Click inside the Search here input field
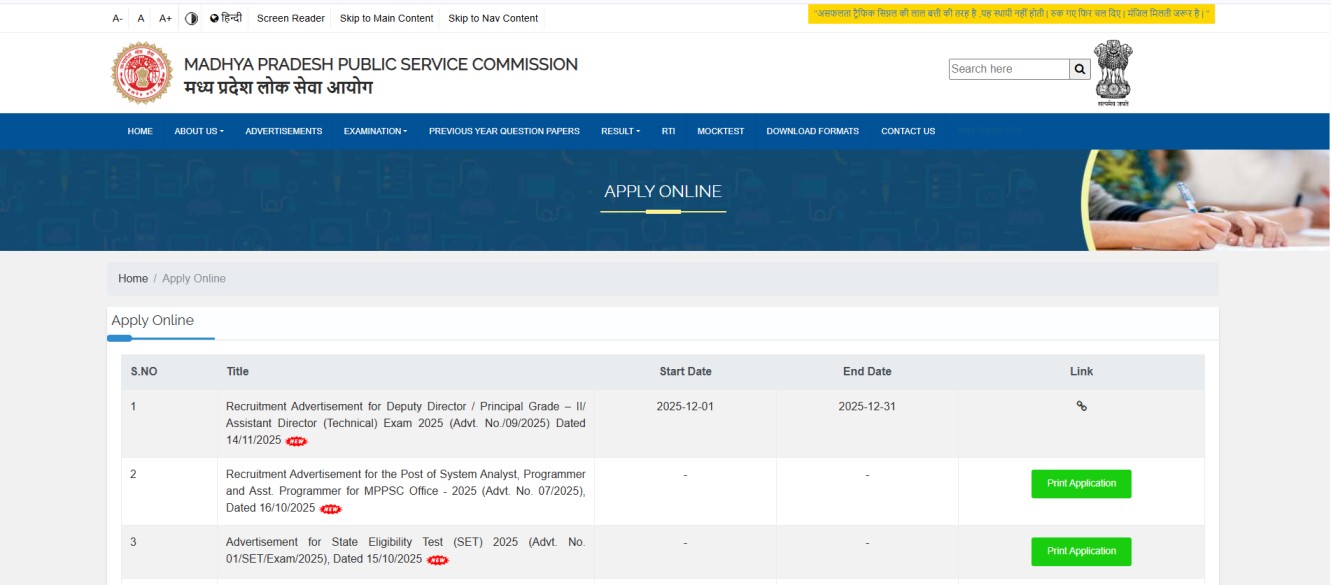The width and height of the screenshot is (1331, 585). 1005,69
